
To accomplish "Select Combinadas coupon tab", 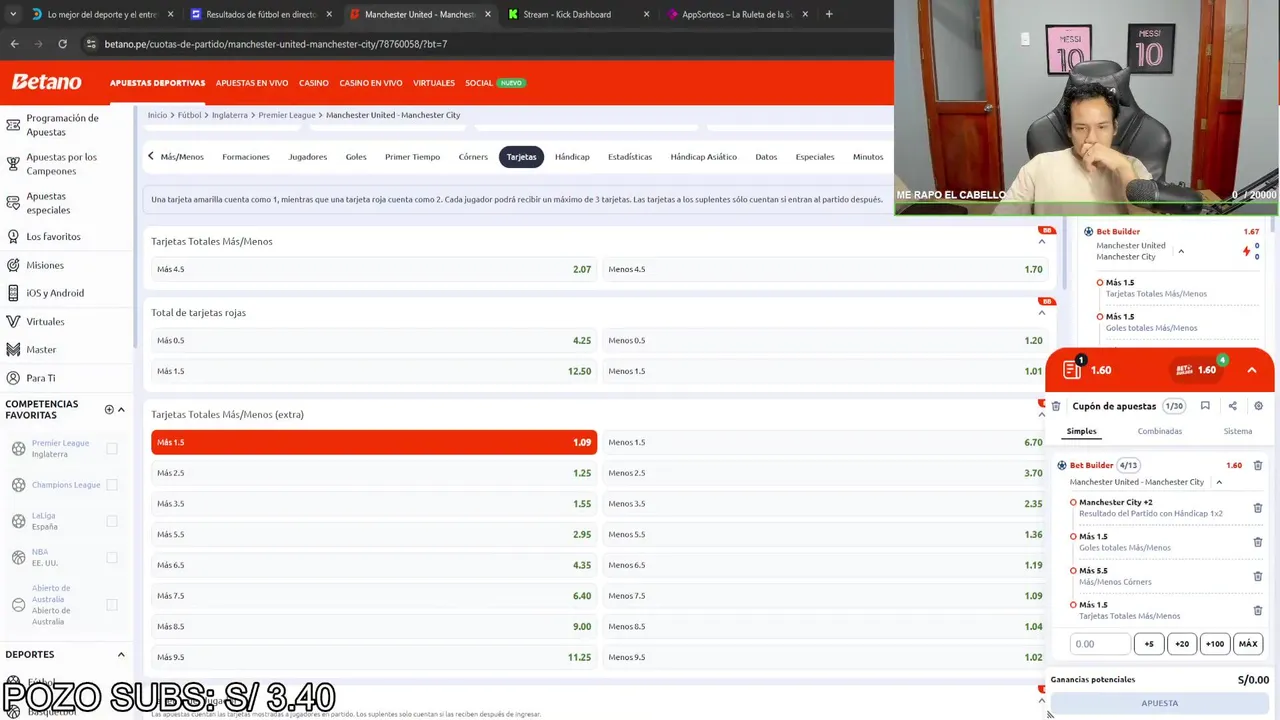I will point(1160,431).
